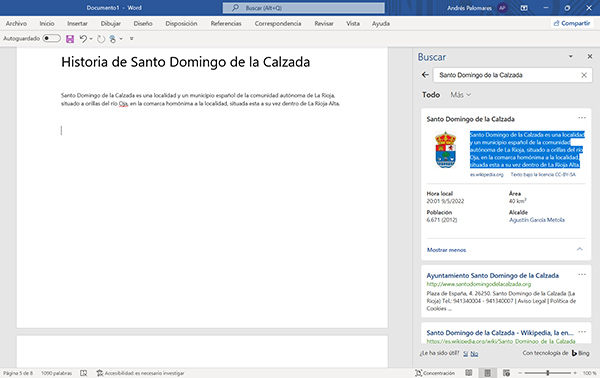Collapse the card with the chevron up
Image resolution: width=600 pixels, height=378 pixels.
580,249
